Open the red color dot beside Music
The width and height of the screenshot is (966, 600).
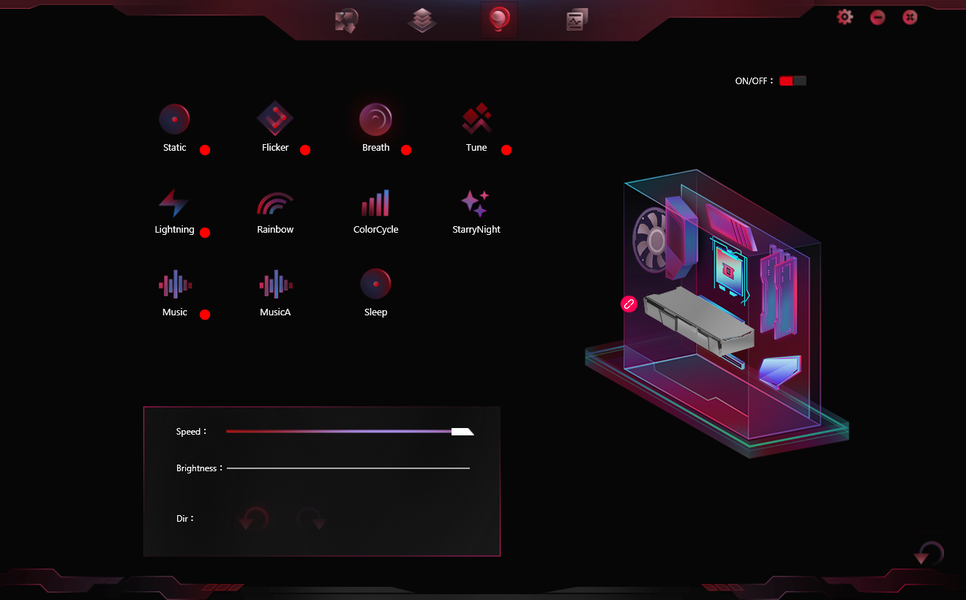(205, 315)
